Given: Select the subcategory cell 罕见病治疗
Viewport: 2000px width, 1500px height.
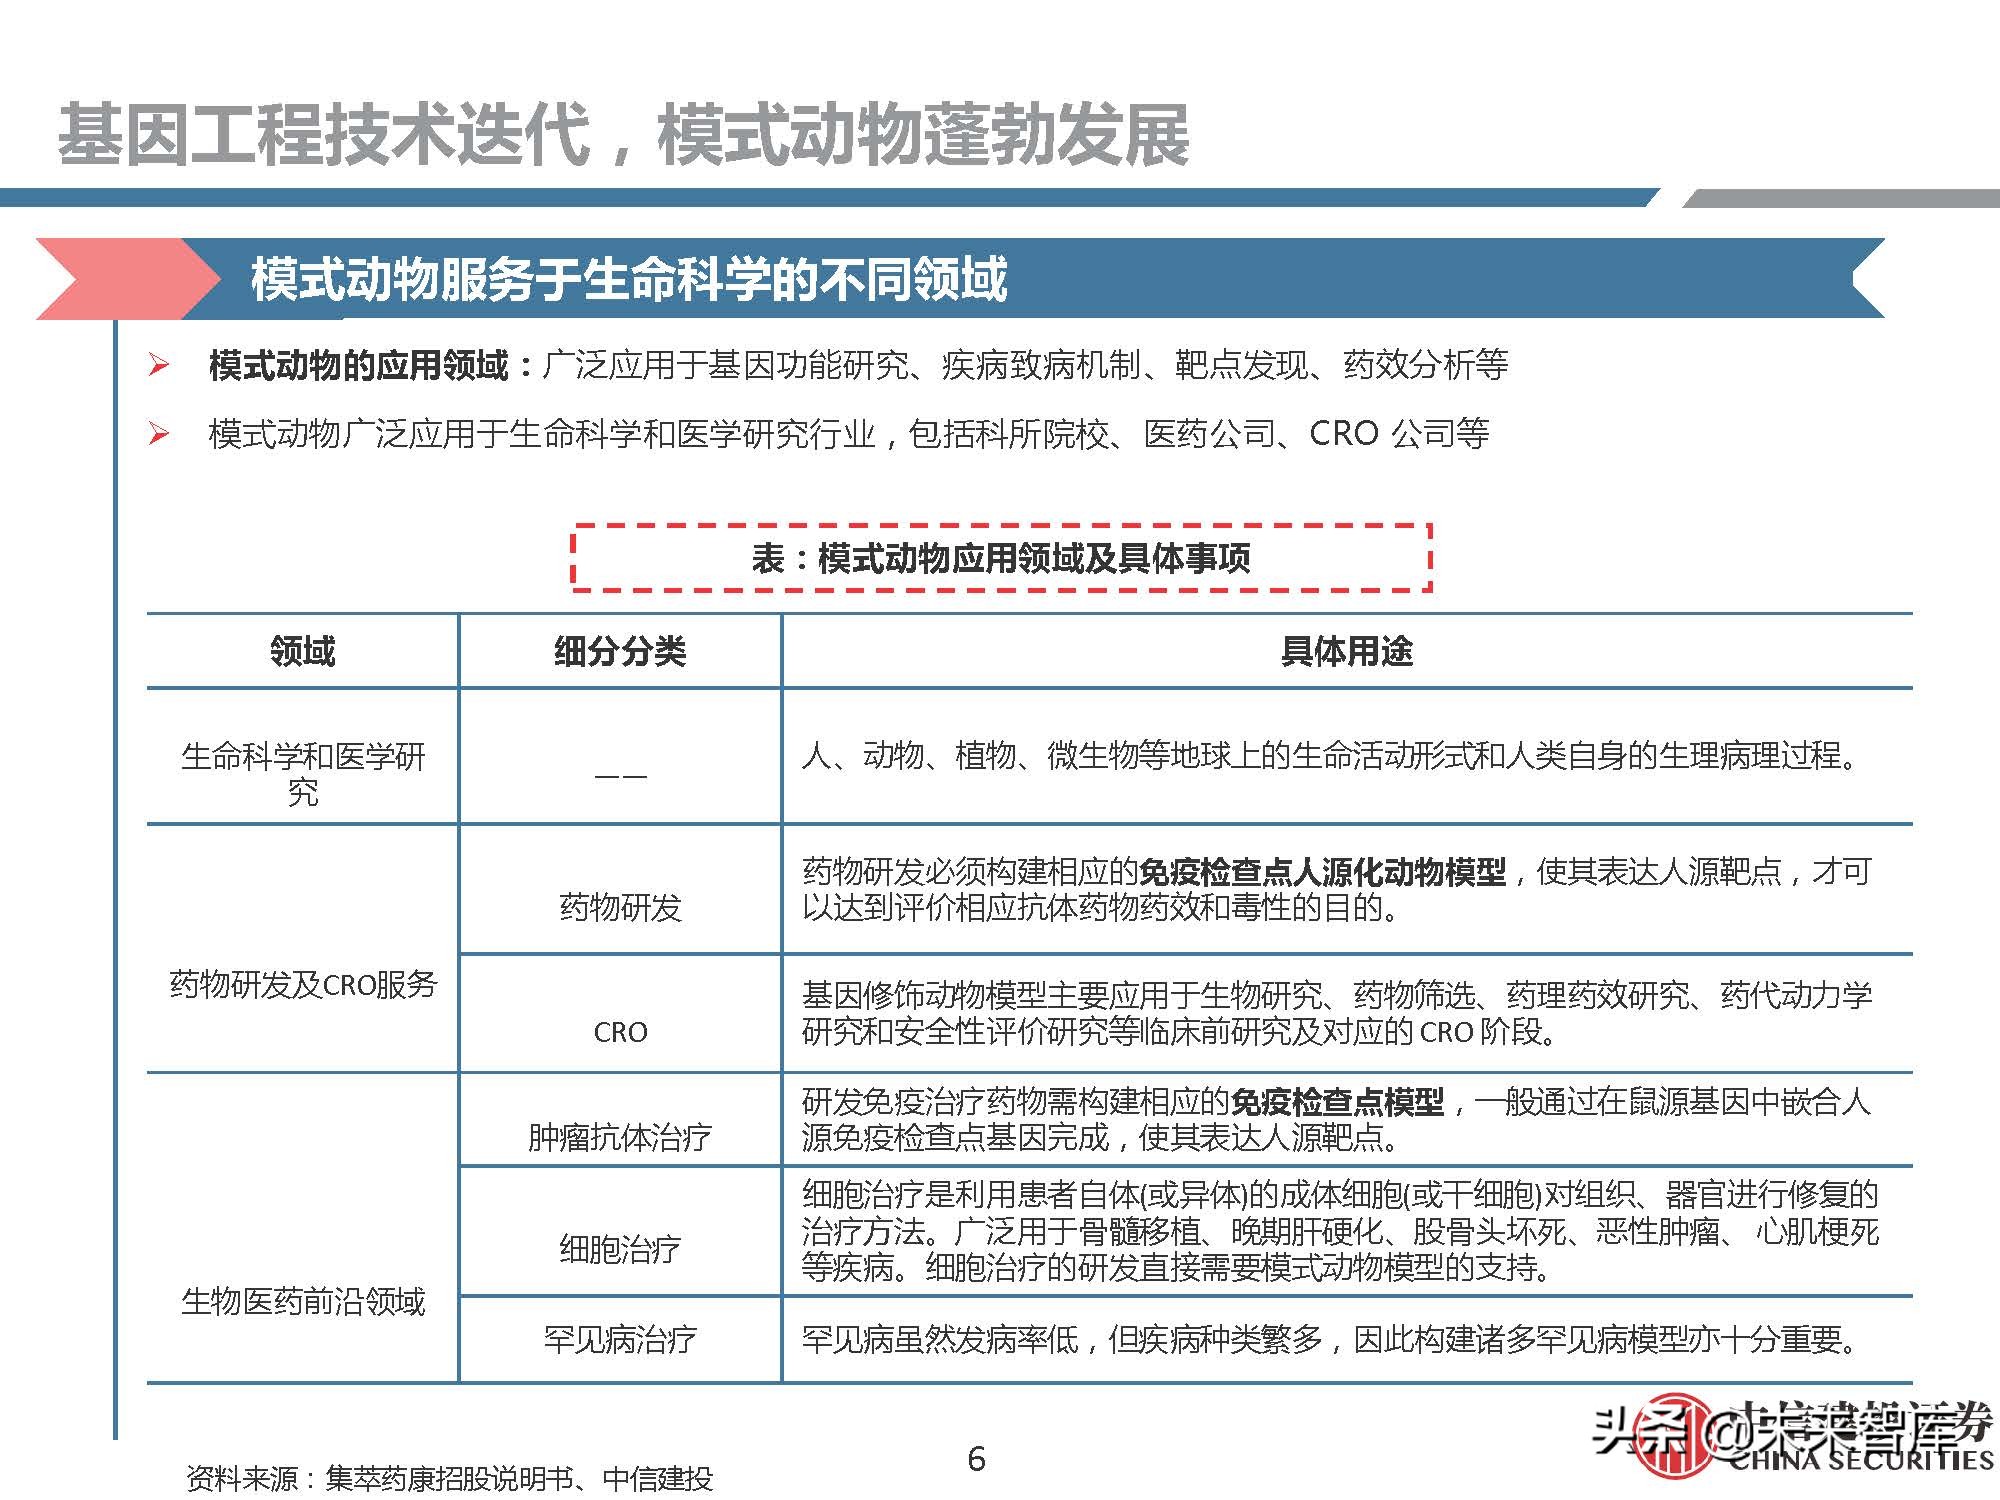Looking at the screenshot, I should point(620,1338).
